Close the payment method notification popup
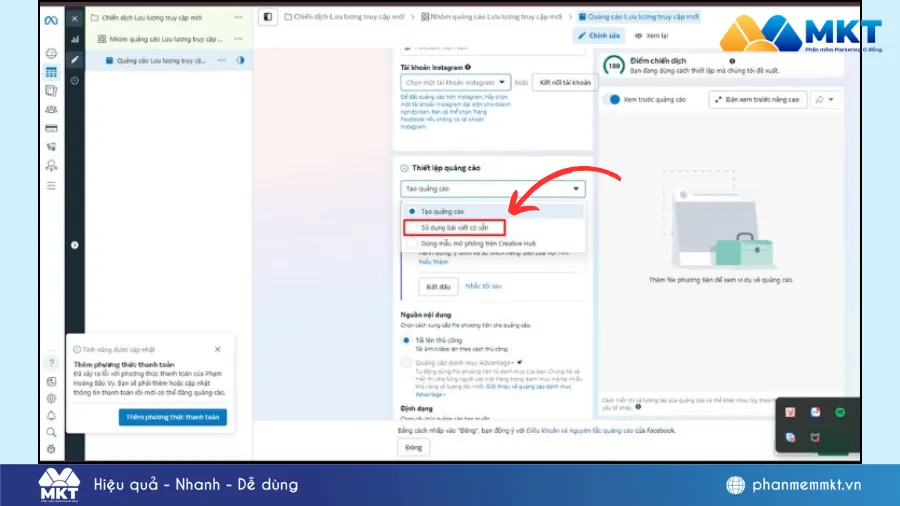This screenshot has width=900, height=506. tap(218, 349)
